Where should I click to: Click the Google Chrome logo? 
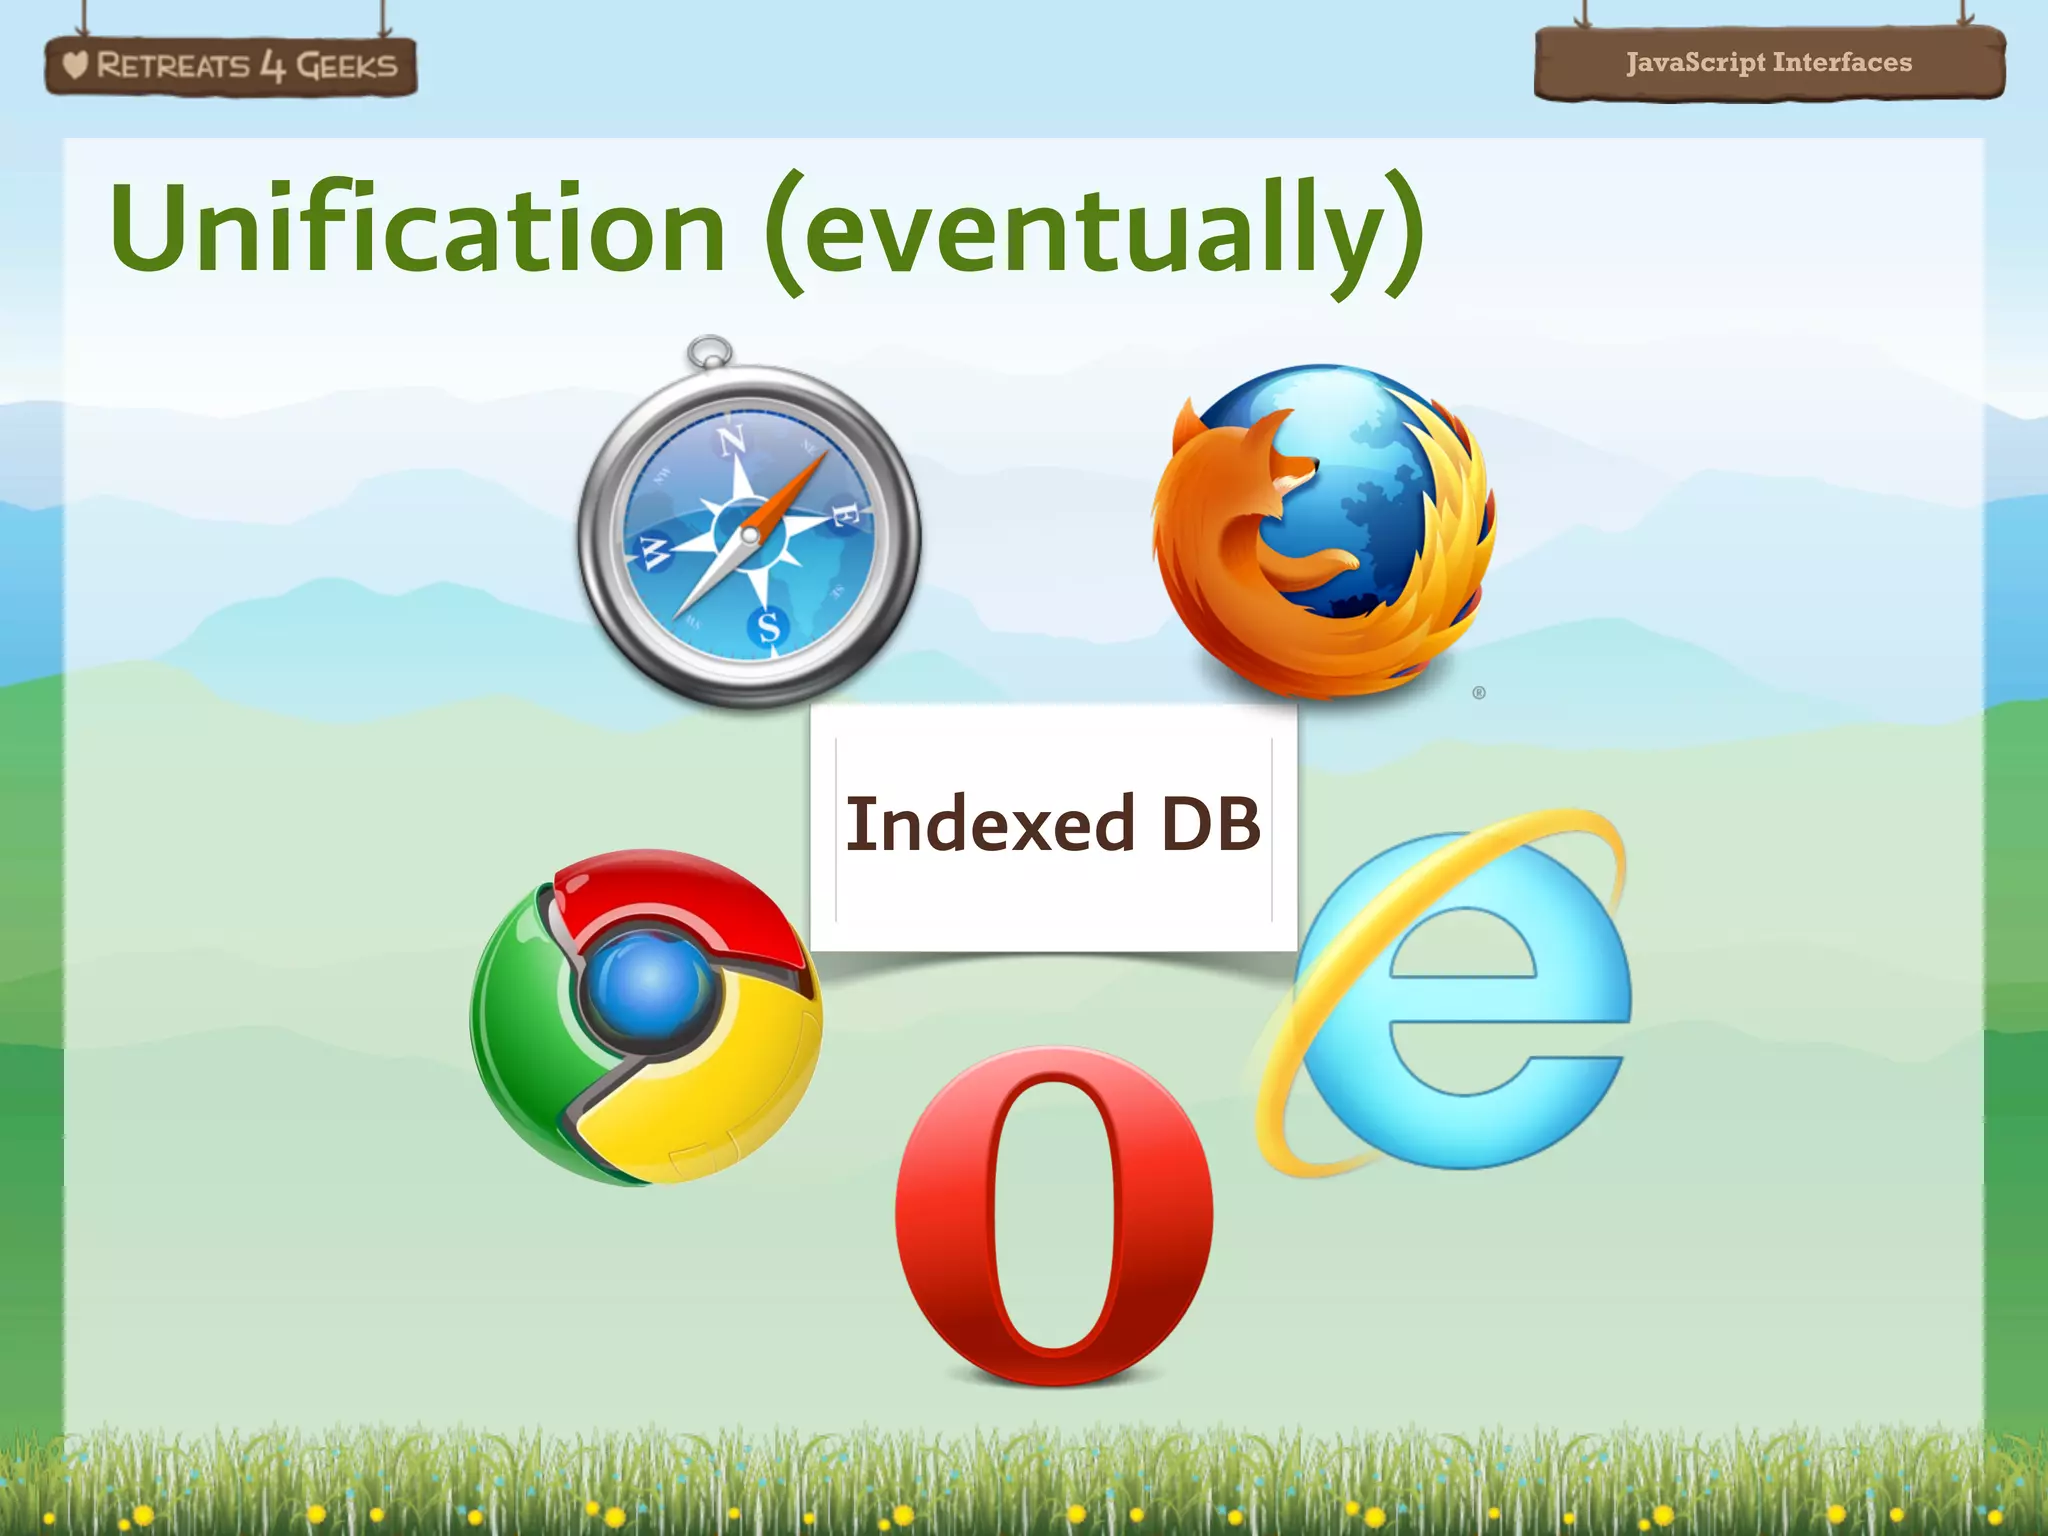point(646,1018)
